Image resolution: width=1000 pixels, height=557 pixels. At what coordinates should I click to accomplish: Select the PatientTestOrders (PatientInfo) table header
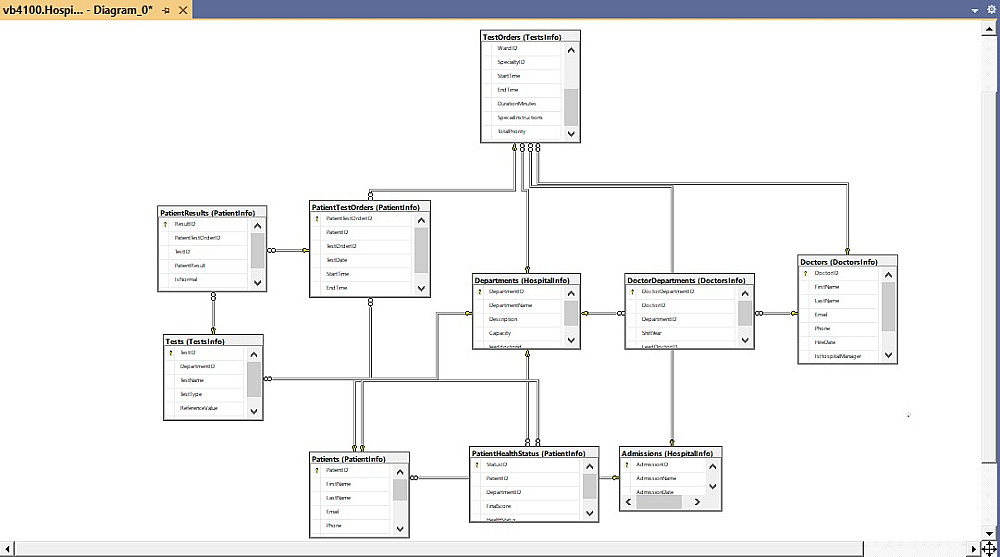point(370,207)
